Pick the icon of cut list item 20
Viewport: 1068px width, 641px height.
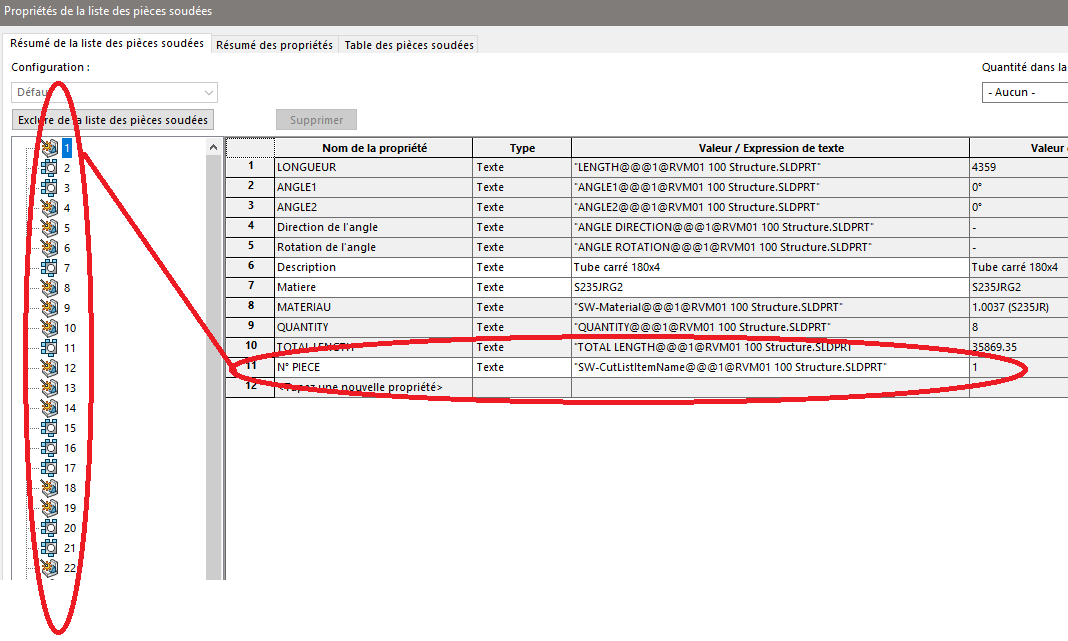[x=49, y=528]
